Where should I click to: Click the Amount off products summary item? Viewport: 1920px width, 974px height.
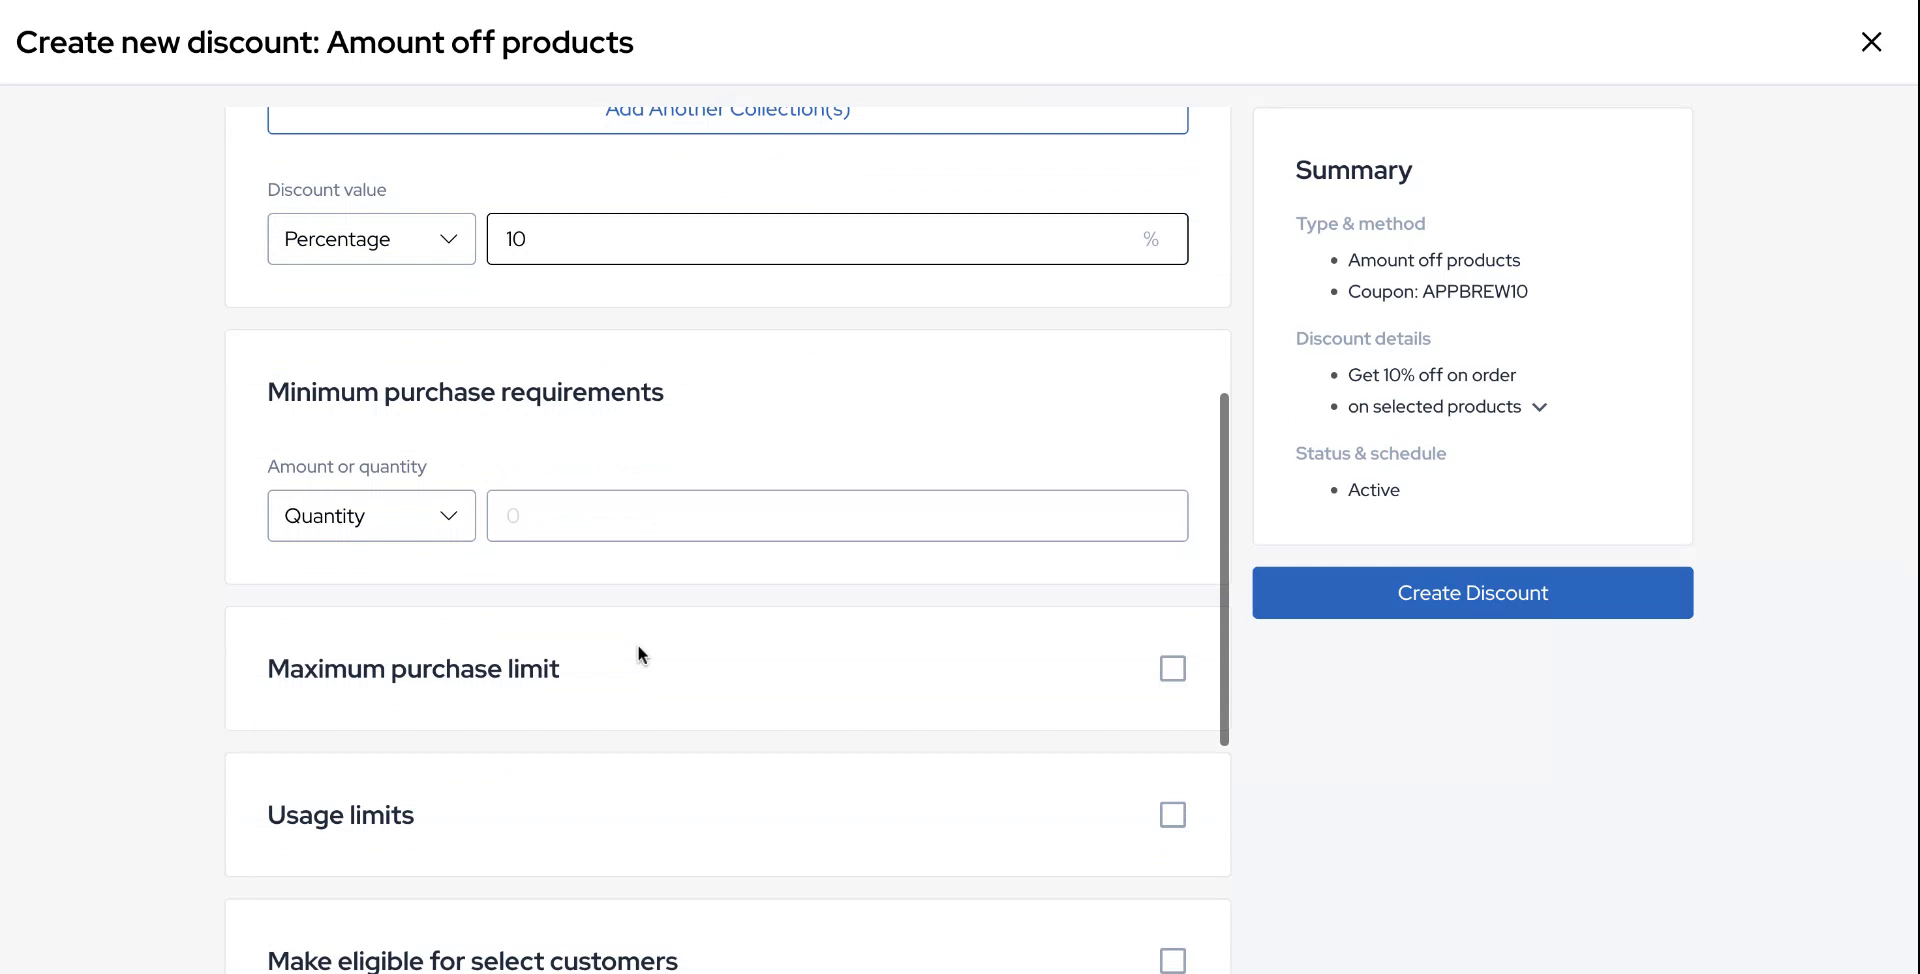1433,260
